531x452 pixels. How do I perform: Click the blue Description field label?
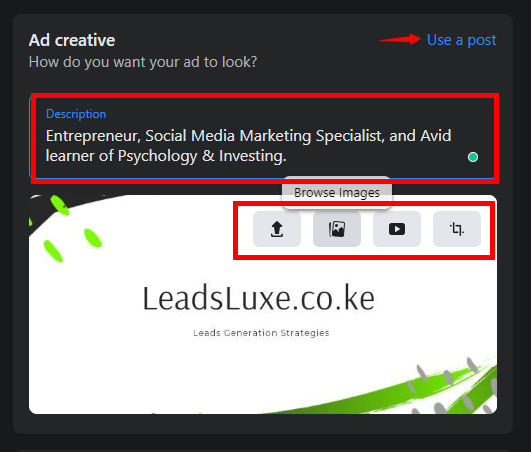[x=76, y=114]
